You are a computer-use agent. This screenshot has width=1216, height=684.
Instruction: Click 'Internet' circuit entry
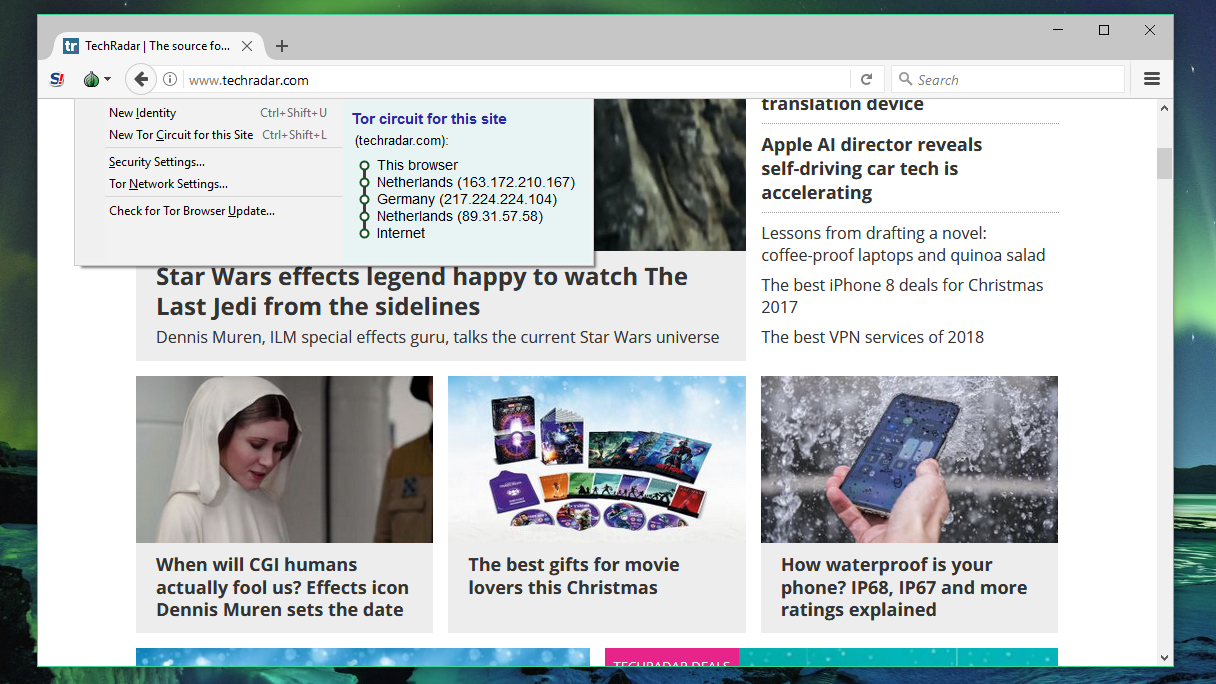(x=401, y=233)
